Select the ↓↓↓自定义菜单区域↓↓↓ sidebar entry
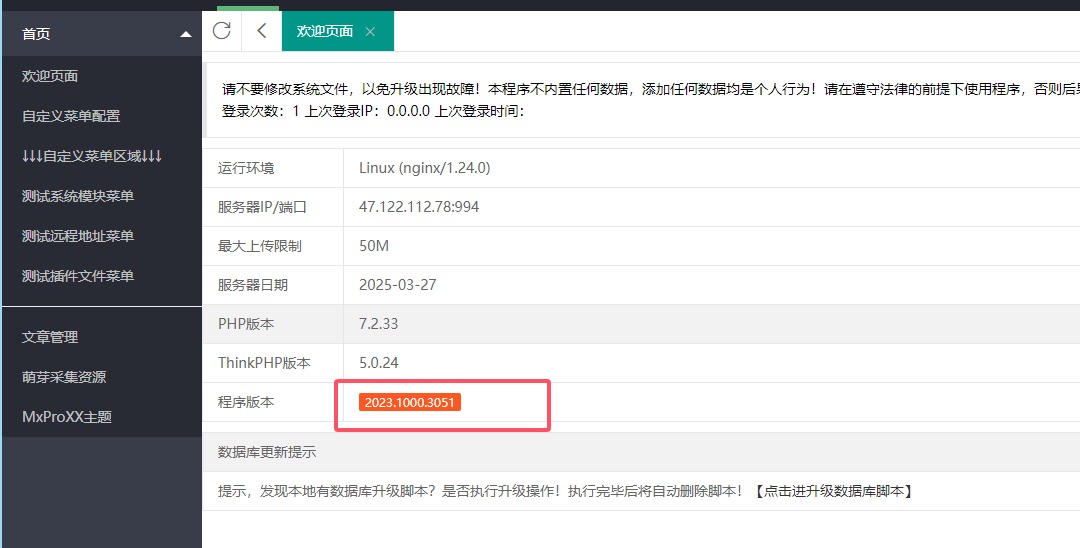 pyautogui.click(x=92, y=156)
